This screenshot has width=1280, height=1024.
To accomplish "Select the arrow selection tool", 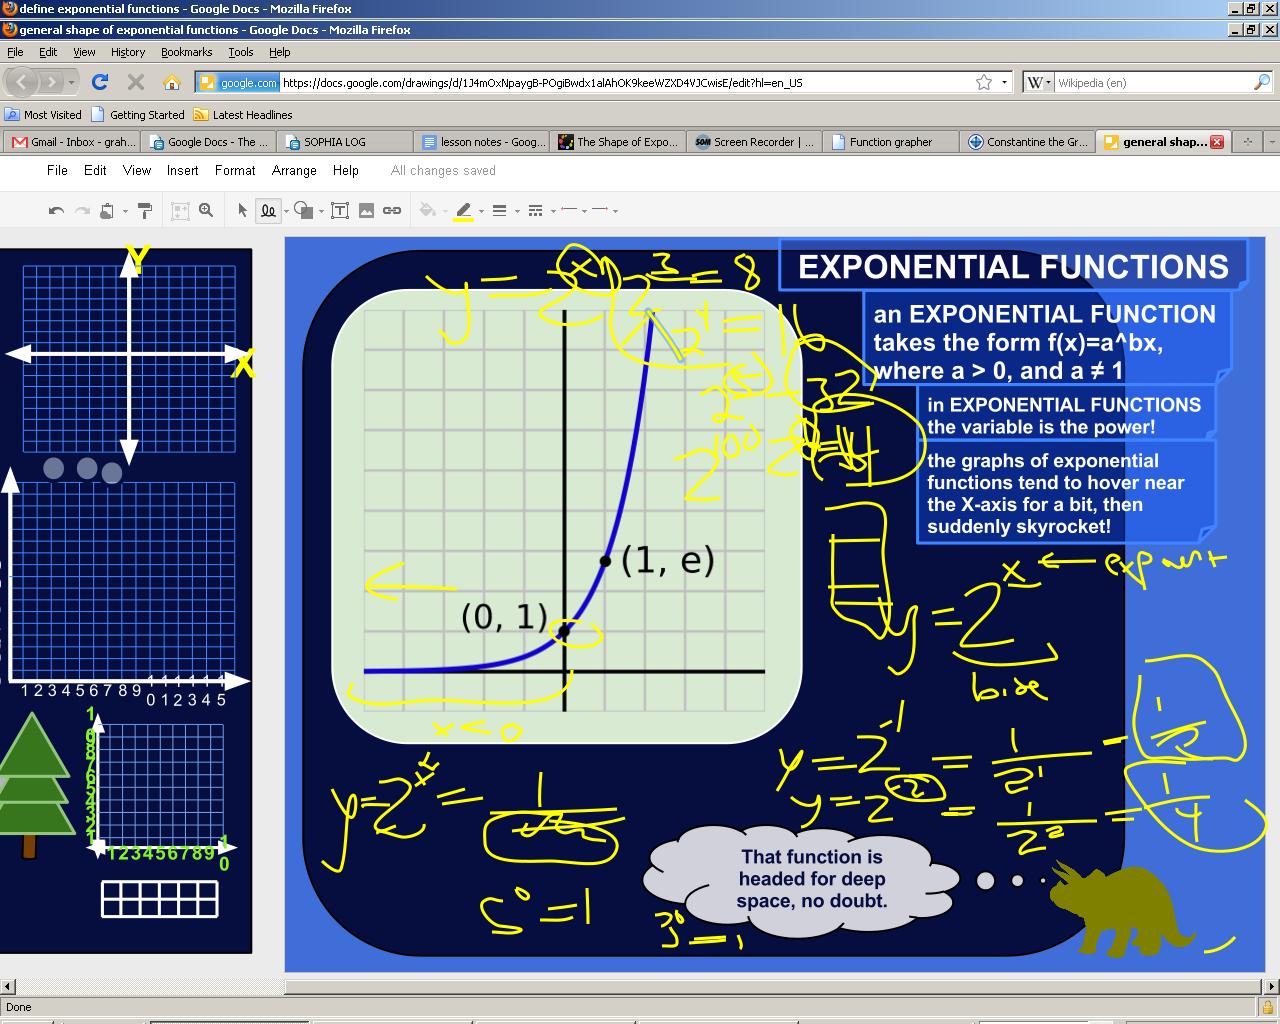I will (242, 211).
